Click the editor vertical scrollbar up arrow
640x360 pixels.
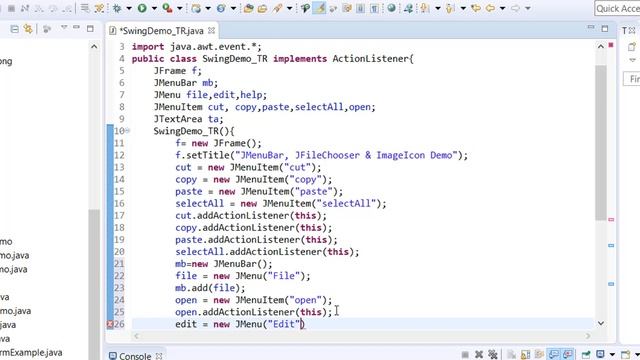point(601,47)
